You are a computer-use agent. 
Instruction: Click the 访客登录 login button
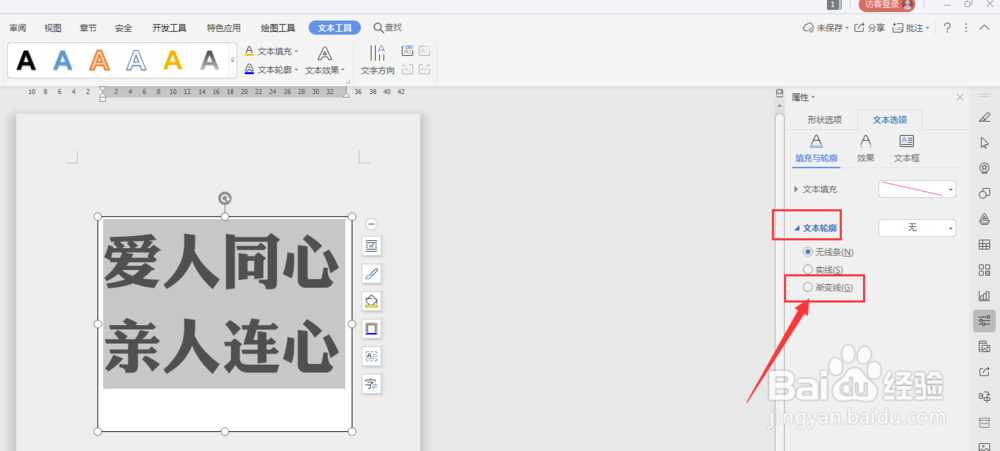(x=886, y=4)
